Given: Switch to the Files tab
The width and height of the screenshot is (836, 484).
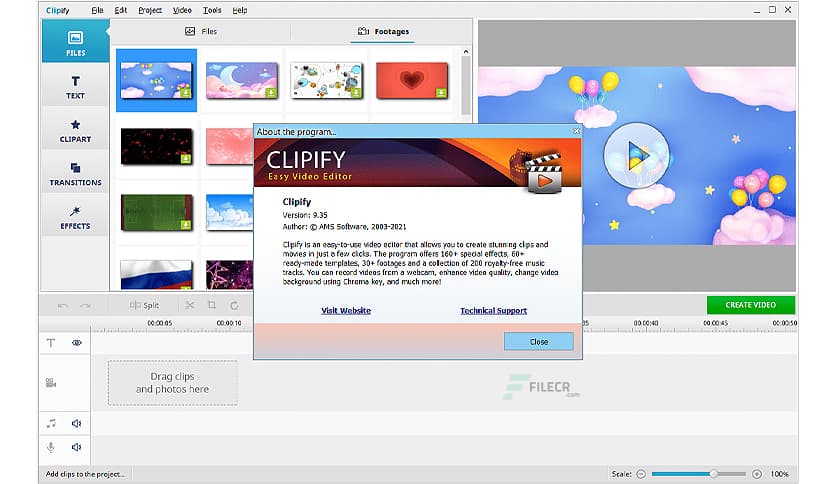Looking at the screenshot, I should [x=201, y=31].
